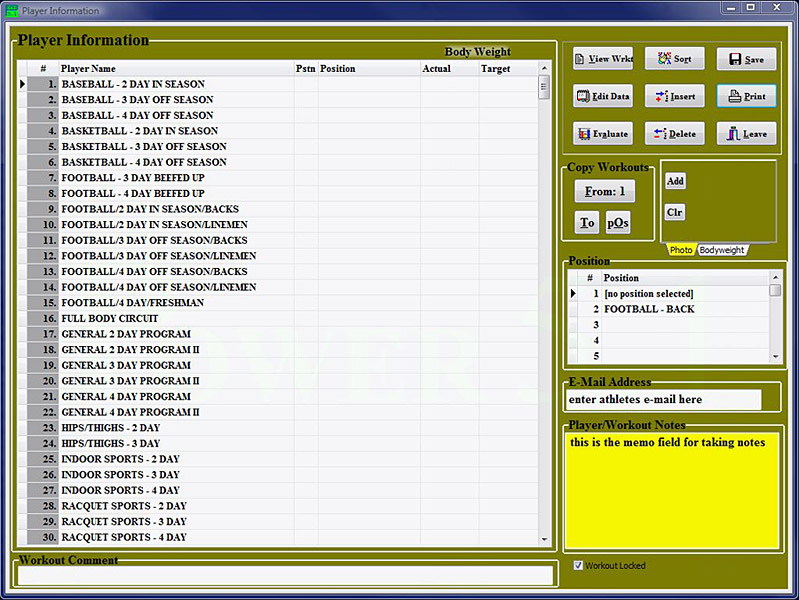
Task: Save the player information
Action: (x=746, y=59)
